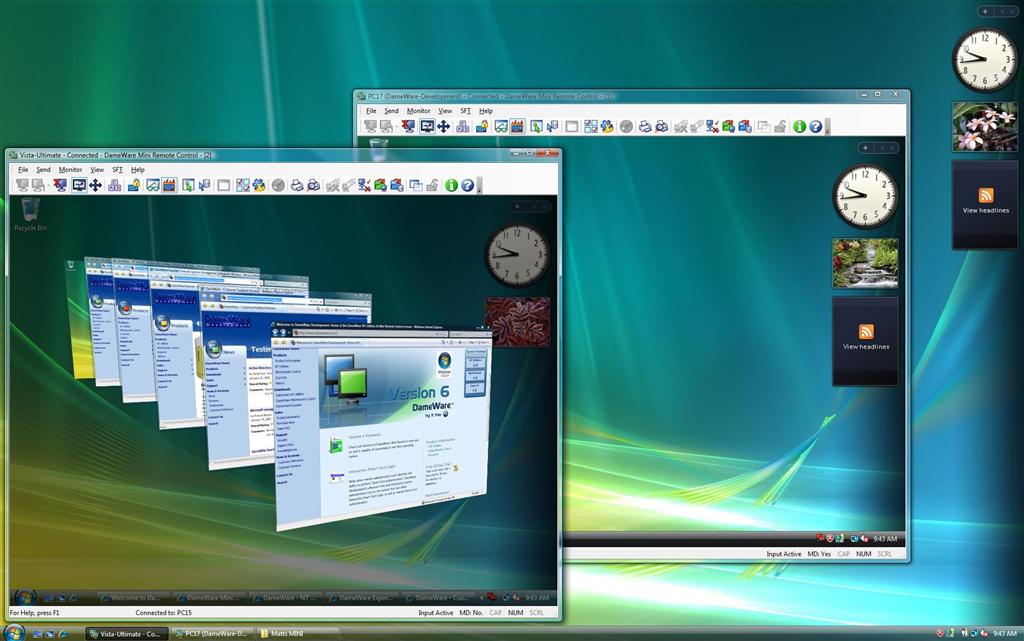Click the blue Help question mark in Vista-Ultimate toolbar

click(x=467, y=185)
